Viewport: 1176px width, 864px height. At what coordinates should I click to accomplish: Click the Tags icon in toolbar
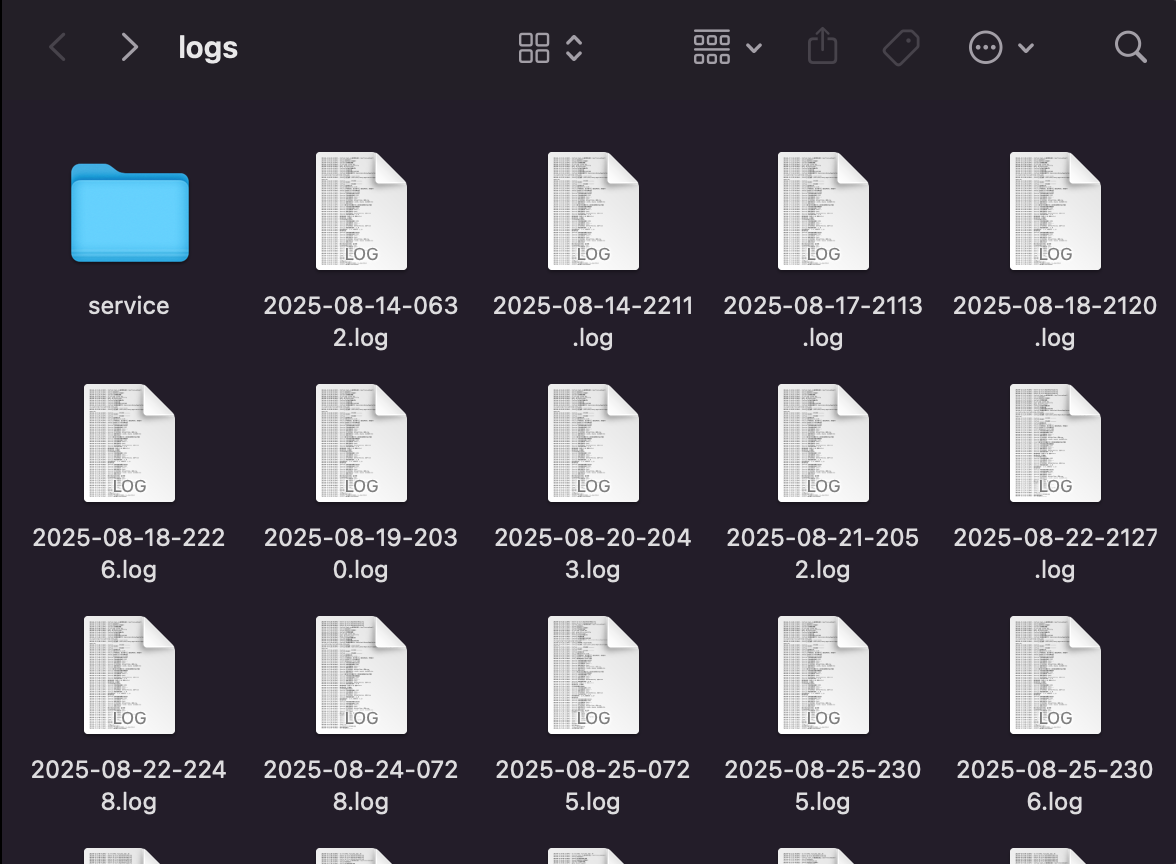(x=901, y=47)
